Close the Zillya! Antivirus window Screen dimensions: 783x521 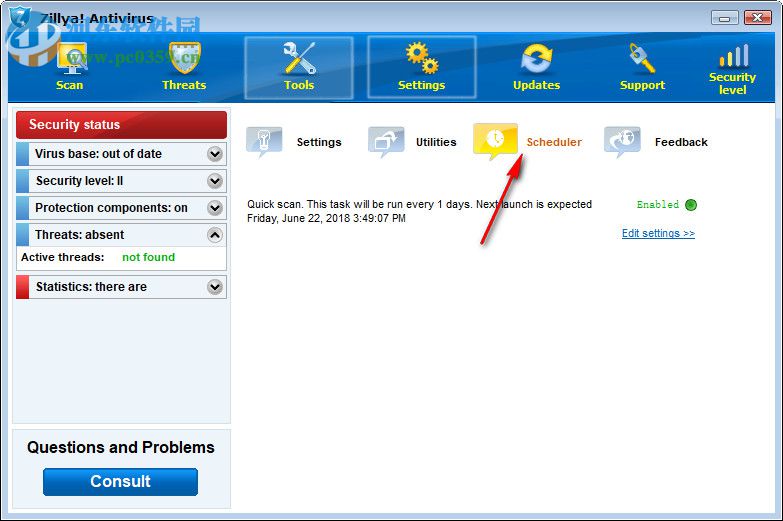(x=758, y=18)
